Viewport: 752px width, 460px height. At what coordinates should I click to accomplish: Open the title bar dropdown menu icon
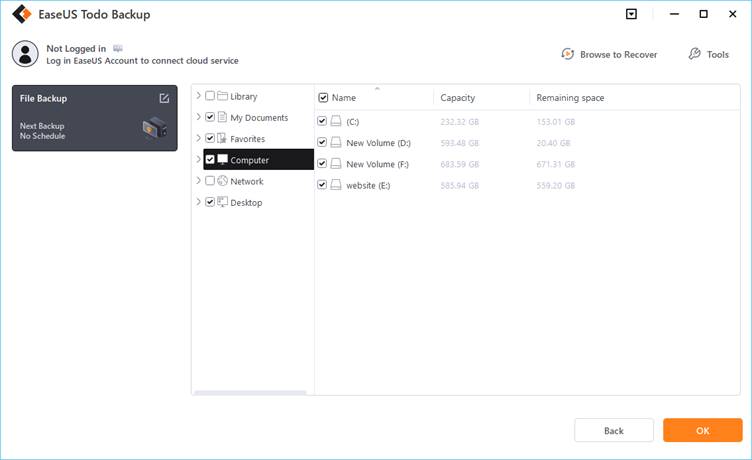tap(631, 14)
